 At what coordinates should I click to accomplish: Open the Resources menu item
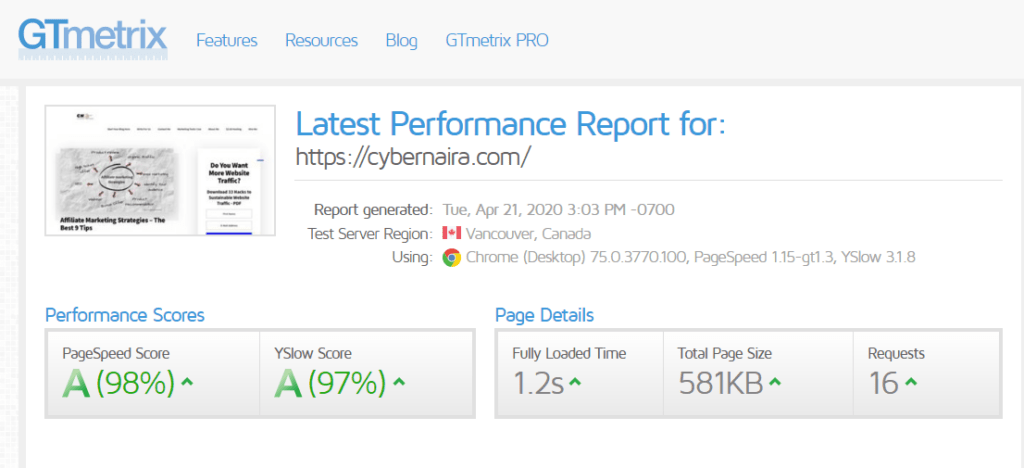pyautogui.click(x=321, y=41)
